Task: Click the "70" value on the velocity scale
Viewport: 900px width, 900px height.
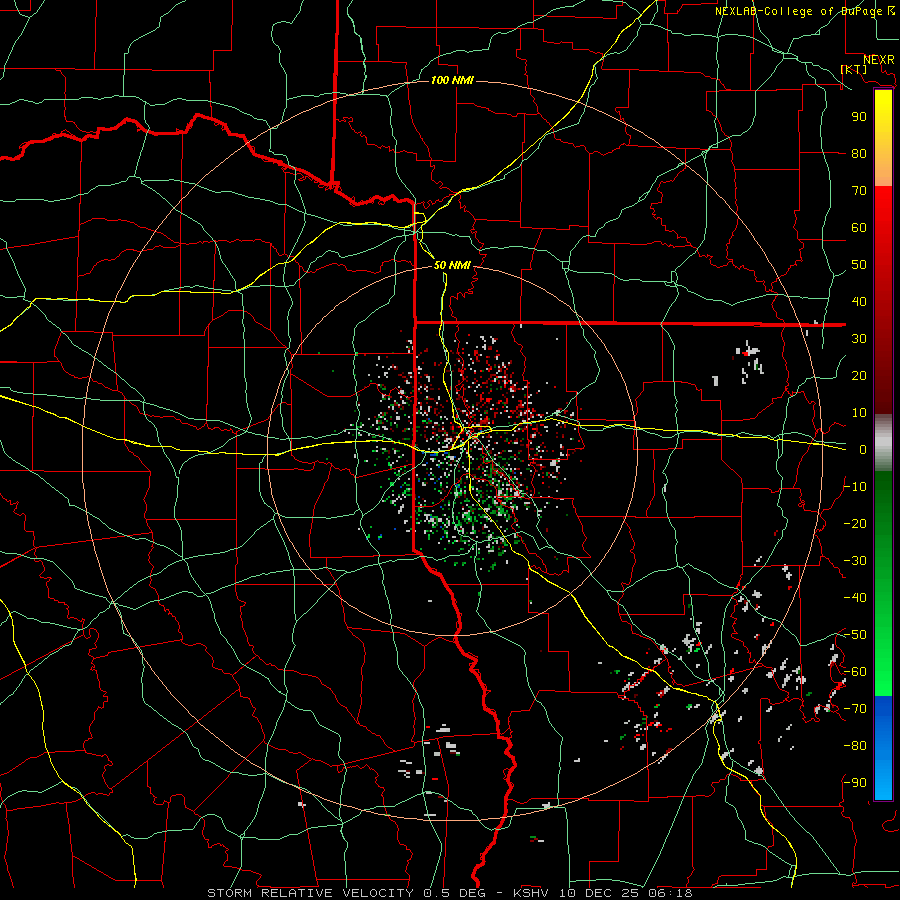Action: click(859, 191)
